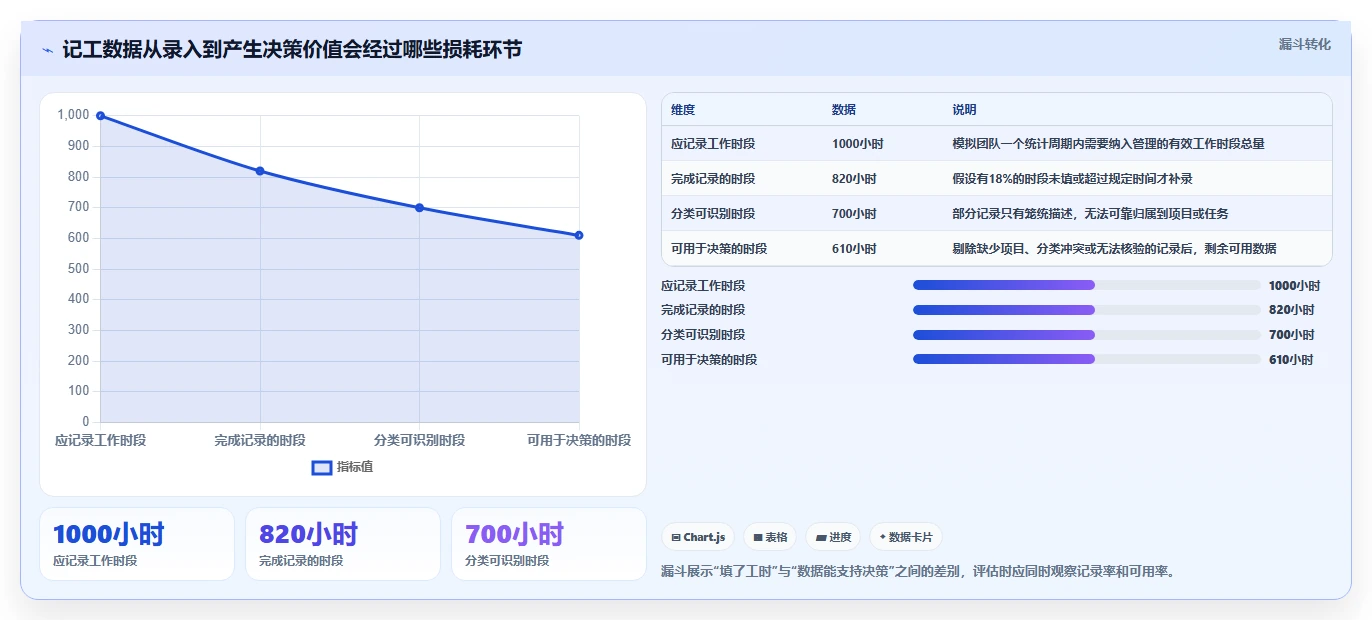Click the 610小时 value beside progress bar
1372x620 pixels.
(1291, 359)
